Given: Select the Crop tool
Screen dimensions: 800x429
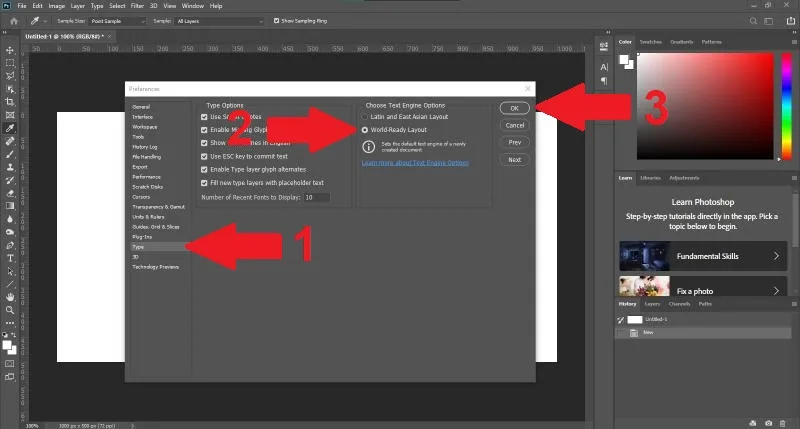Looking at the screenshot, I should (x=10, y=102).
